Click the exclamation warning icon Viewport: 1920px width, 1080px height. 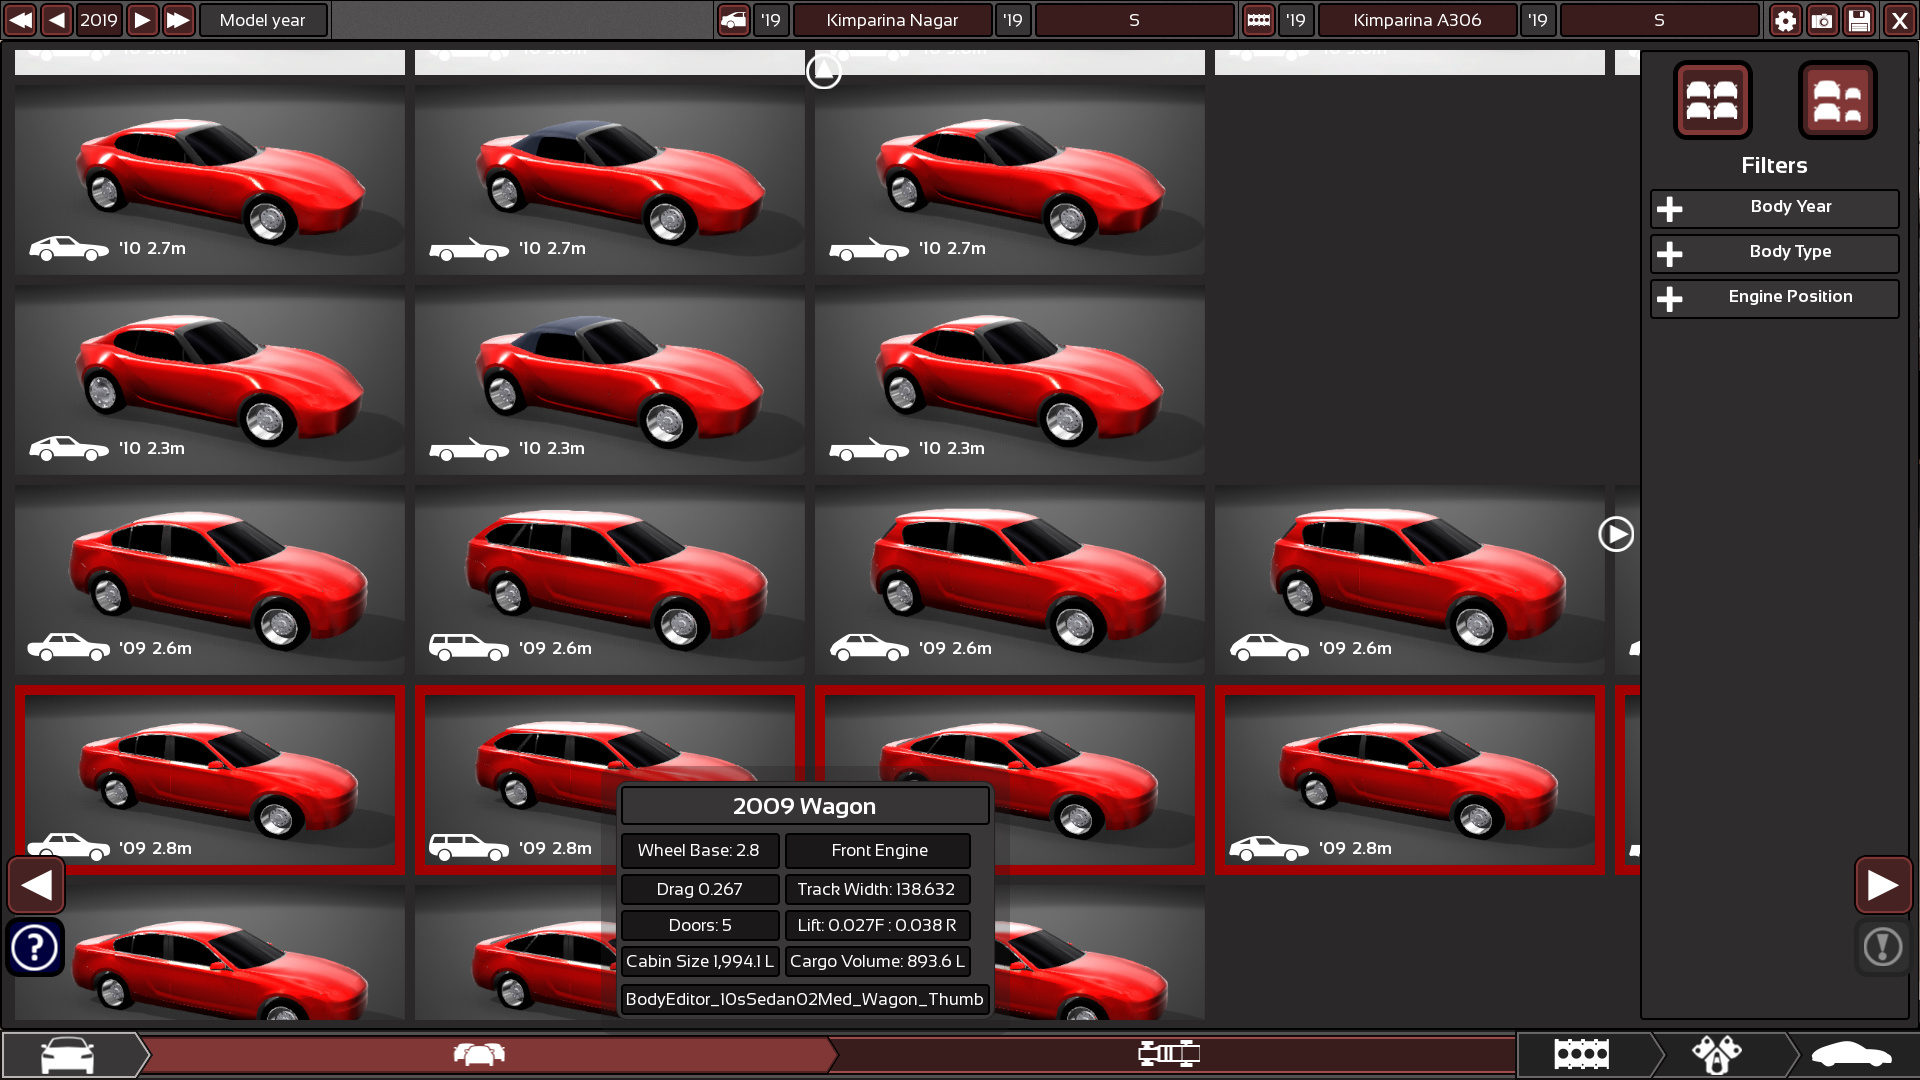(1882, 946)
